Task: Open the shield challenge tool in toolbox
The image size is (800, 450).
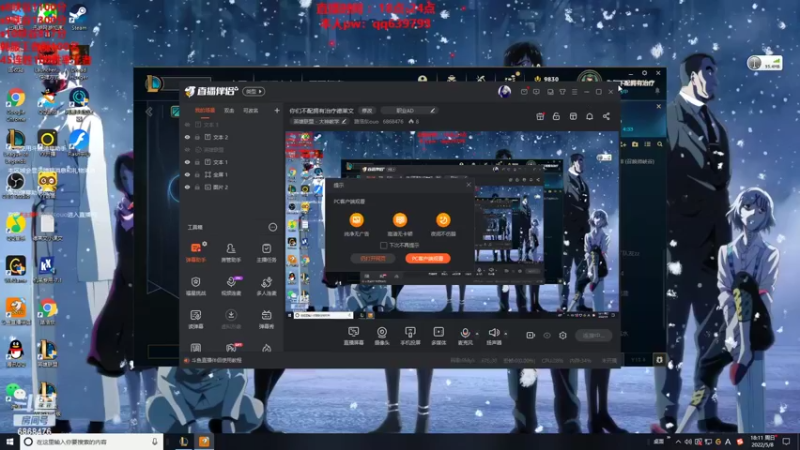Action: tap(196, 286)
